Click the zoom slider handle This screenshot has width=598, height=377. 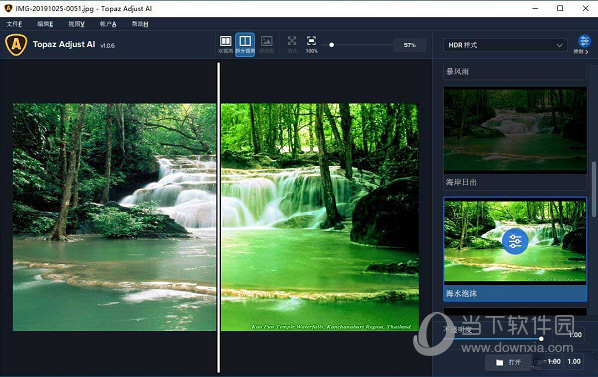pyautogui.click(x=331, y=45)
